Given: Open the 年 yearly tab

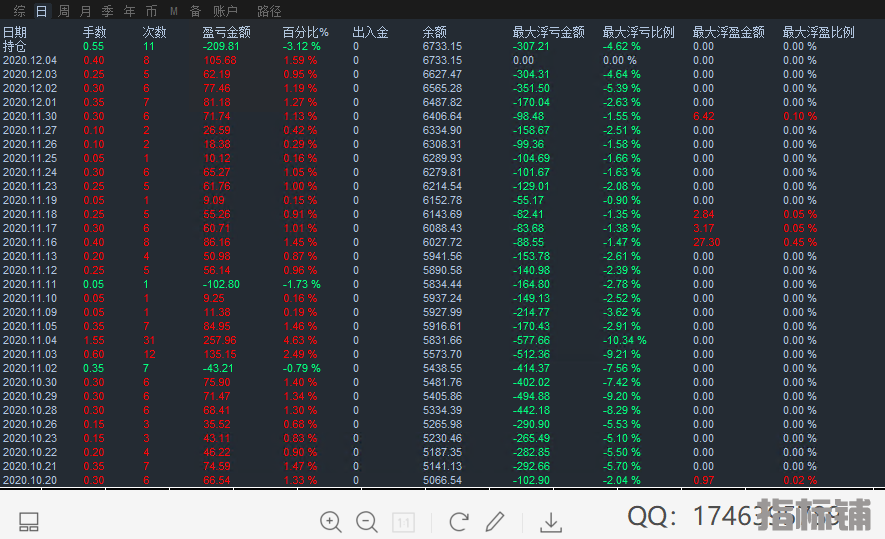Looking at the screenshot, I should point(129,11).
